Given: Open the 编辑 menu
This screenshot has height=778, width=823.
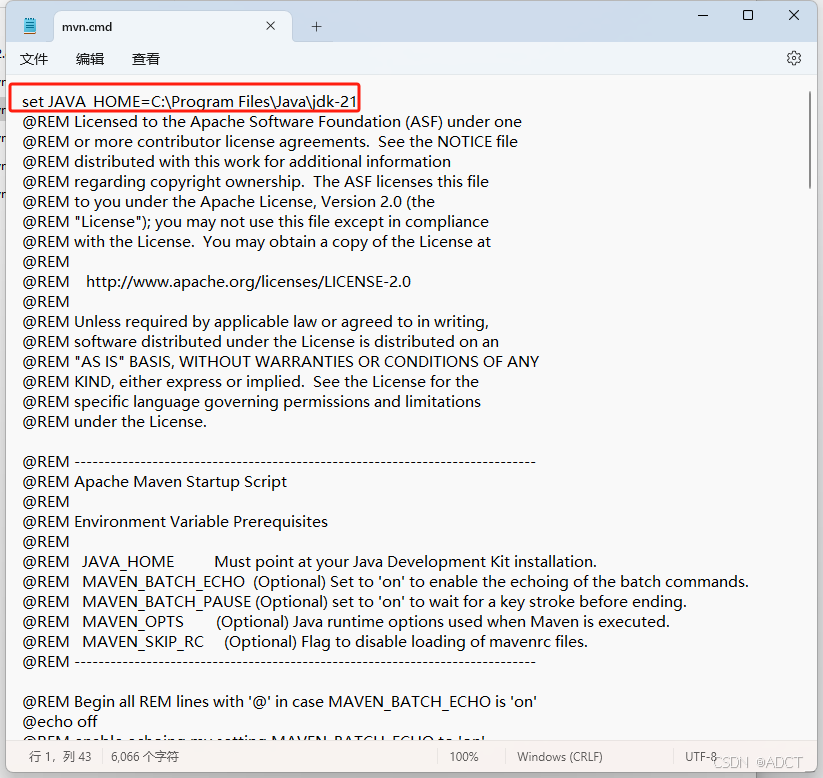Looking at the screenshot, I should click(89, 58).
